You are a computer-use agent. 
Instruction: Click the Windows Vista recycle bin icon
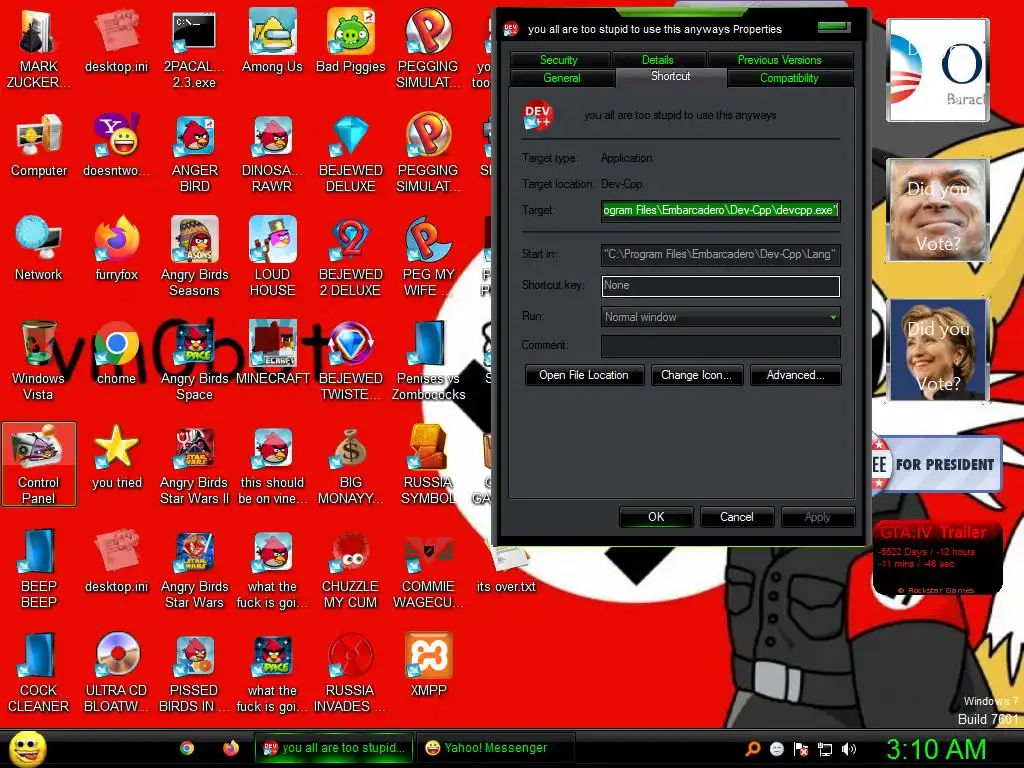pyautogui.click(x=39, y=360)
